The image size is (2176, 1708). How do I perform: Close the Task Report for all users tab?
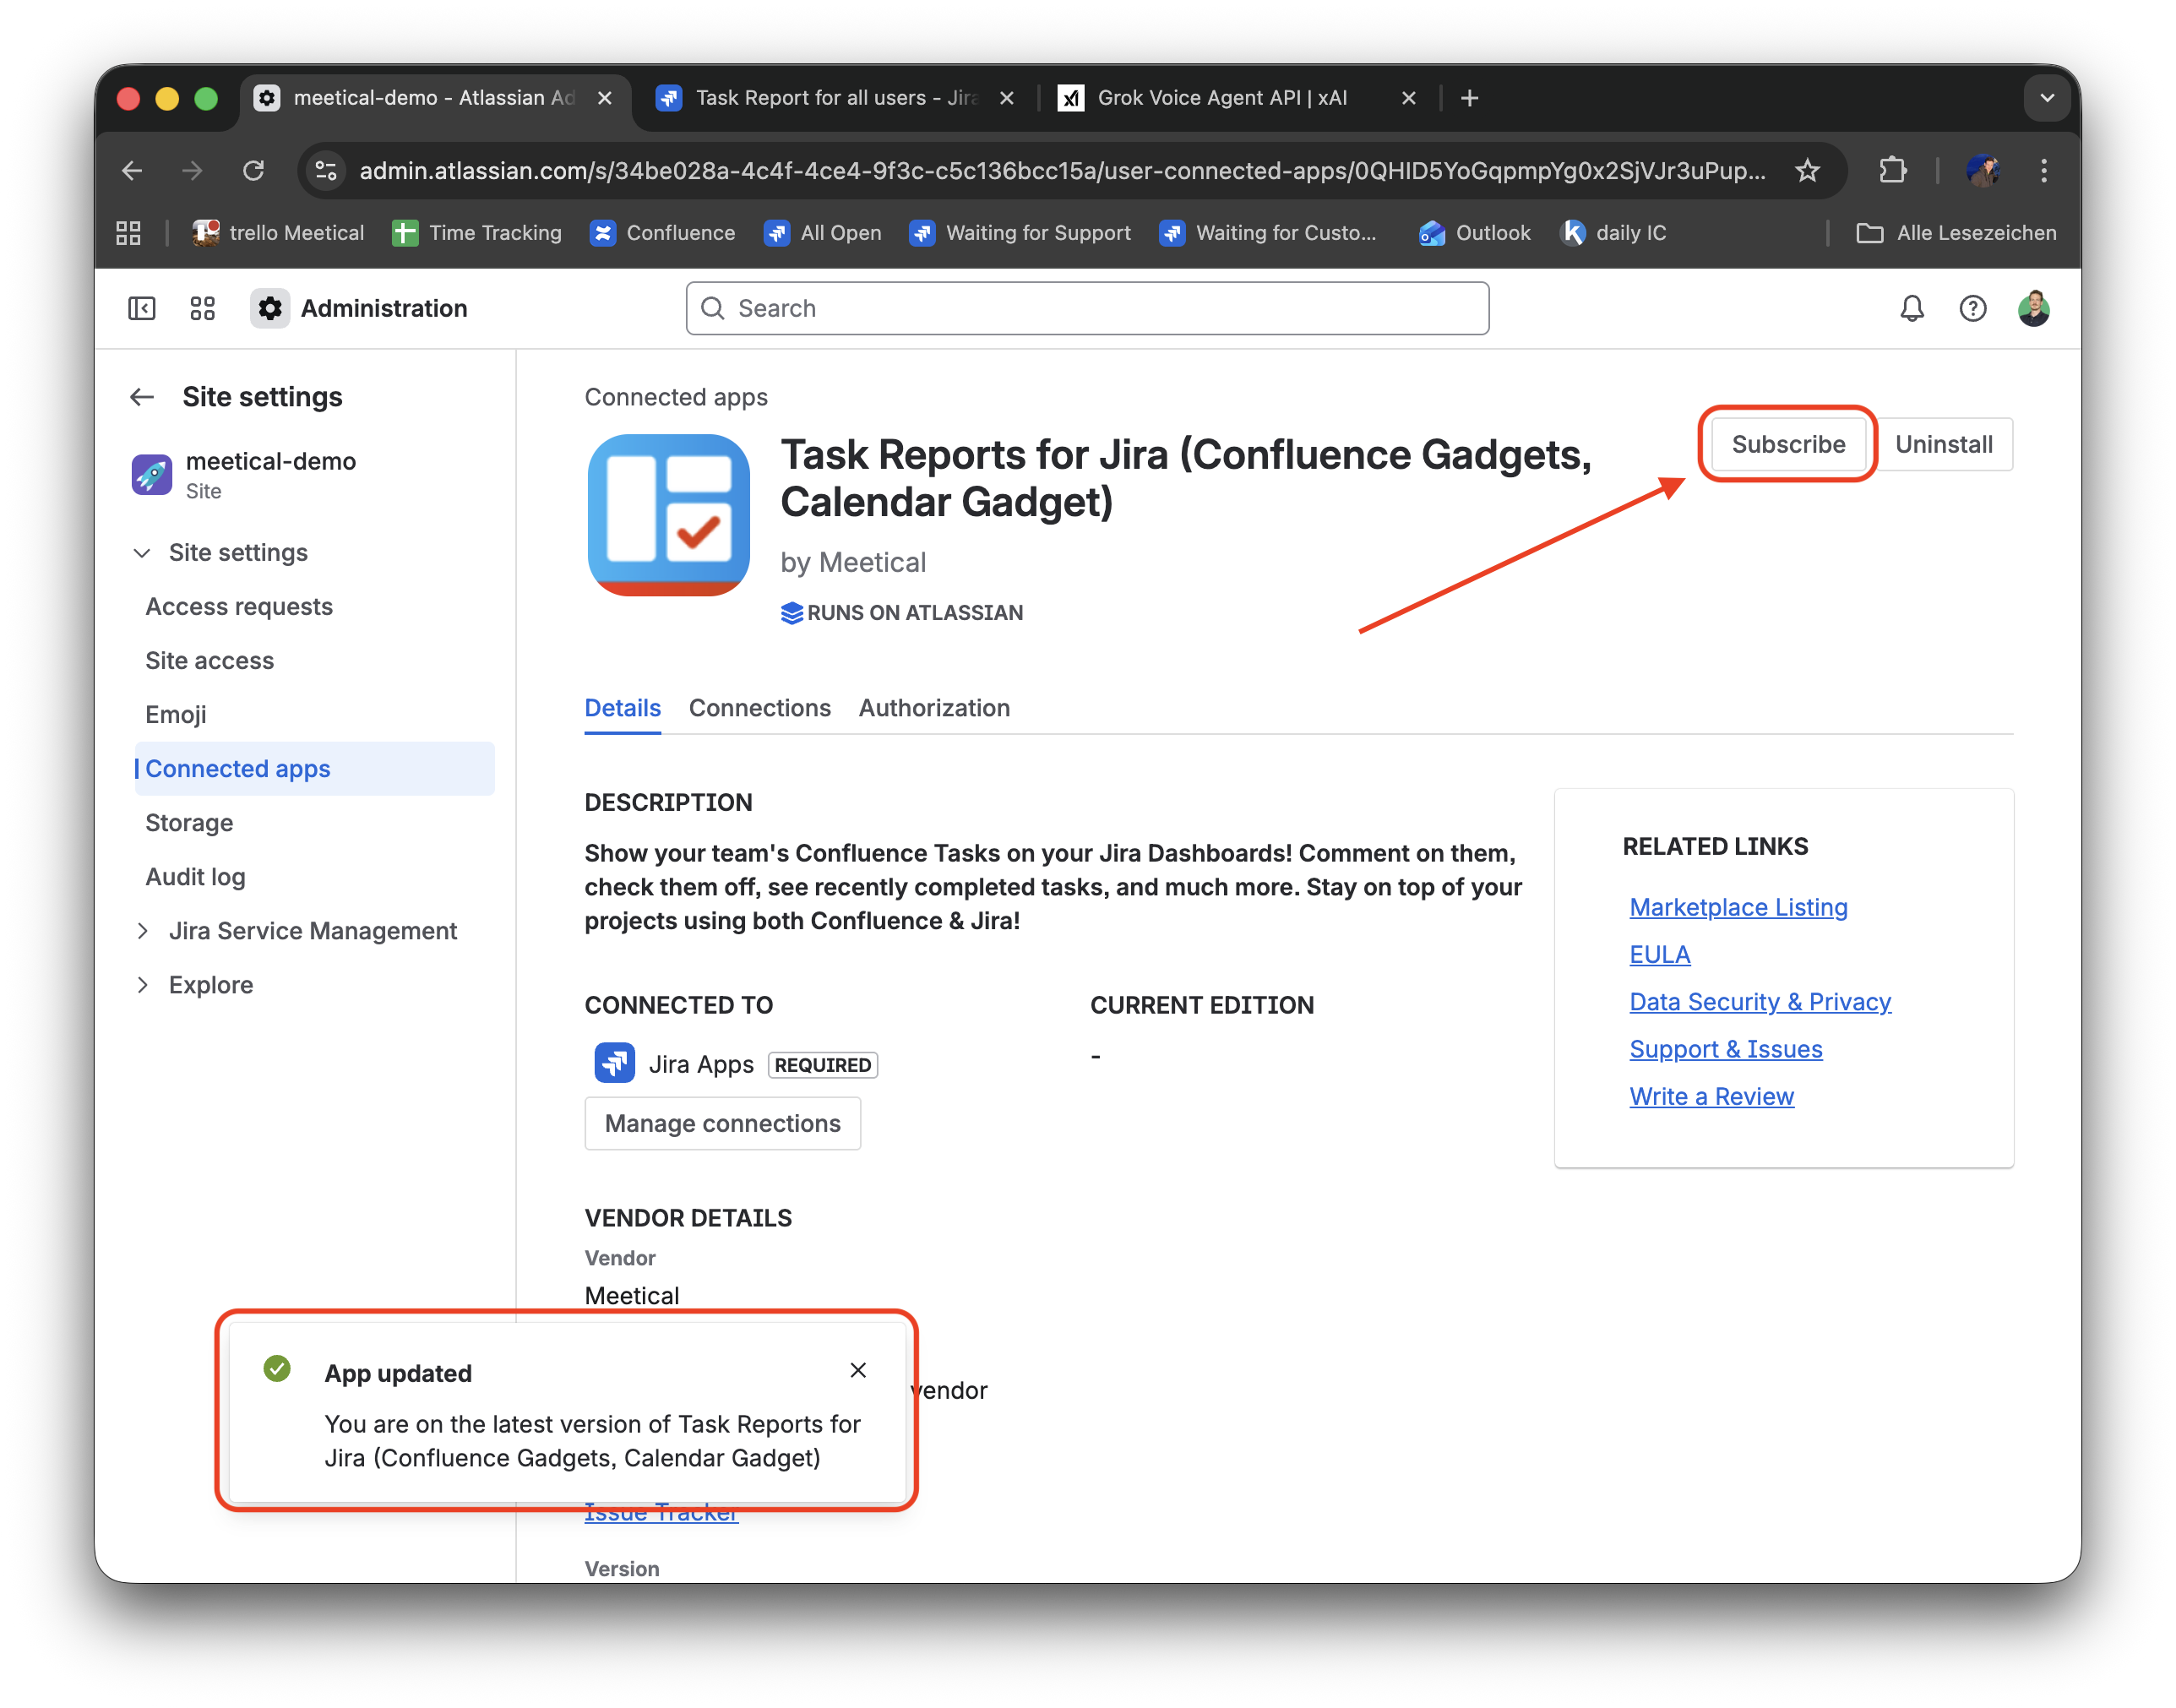click(1006, 98)
